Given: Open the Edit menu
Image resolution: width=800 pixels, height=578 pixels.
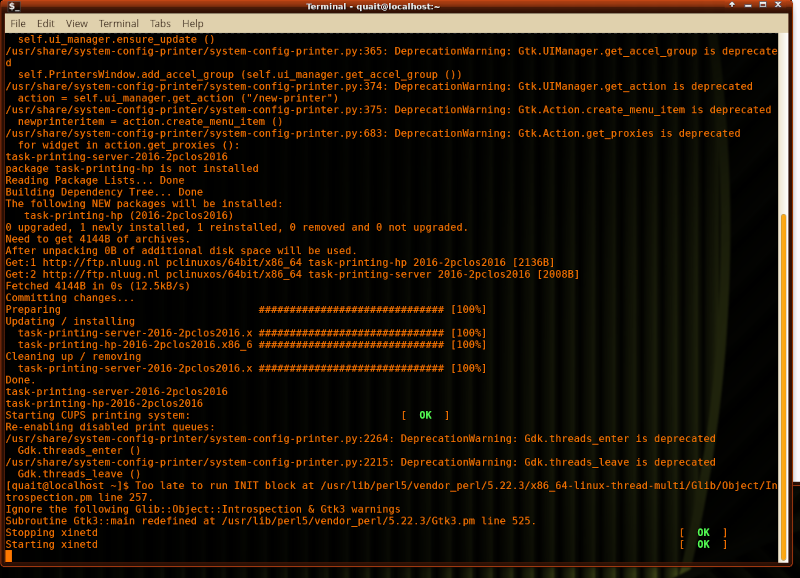Looking at the screenshot, I should [x=46, y=23].
